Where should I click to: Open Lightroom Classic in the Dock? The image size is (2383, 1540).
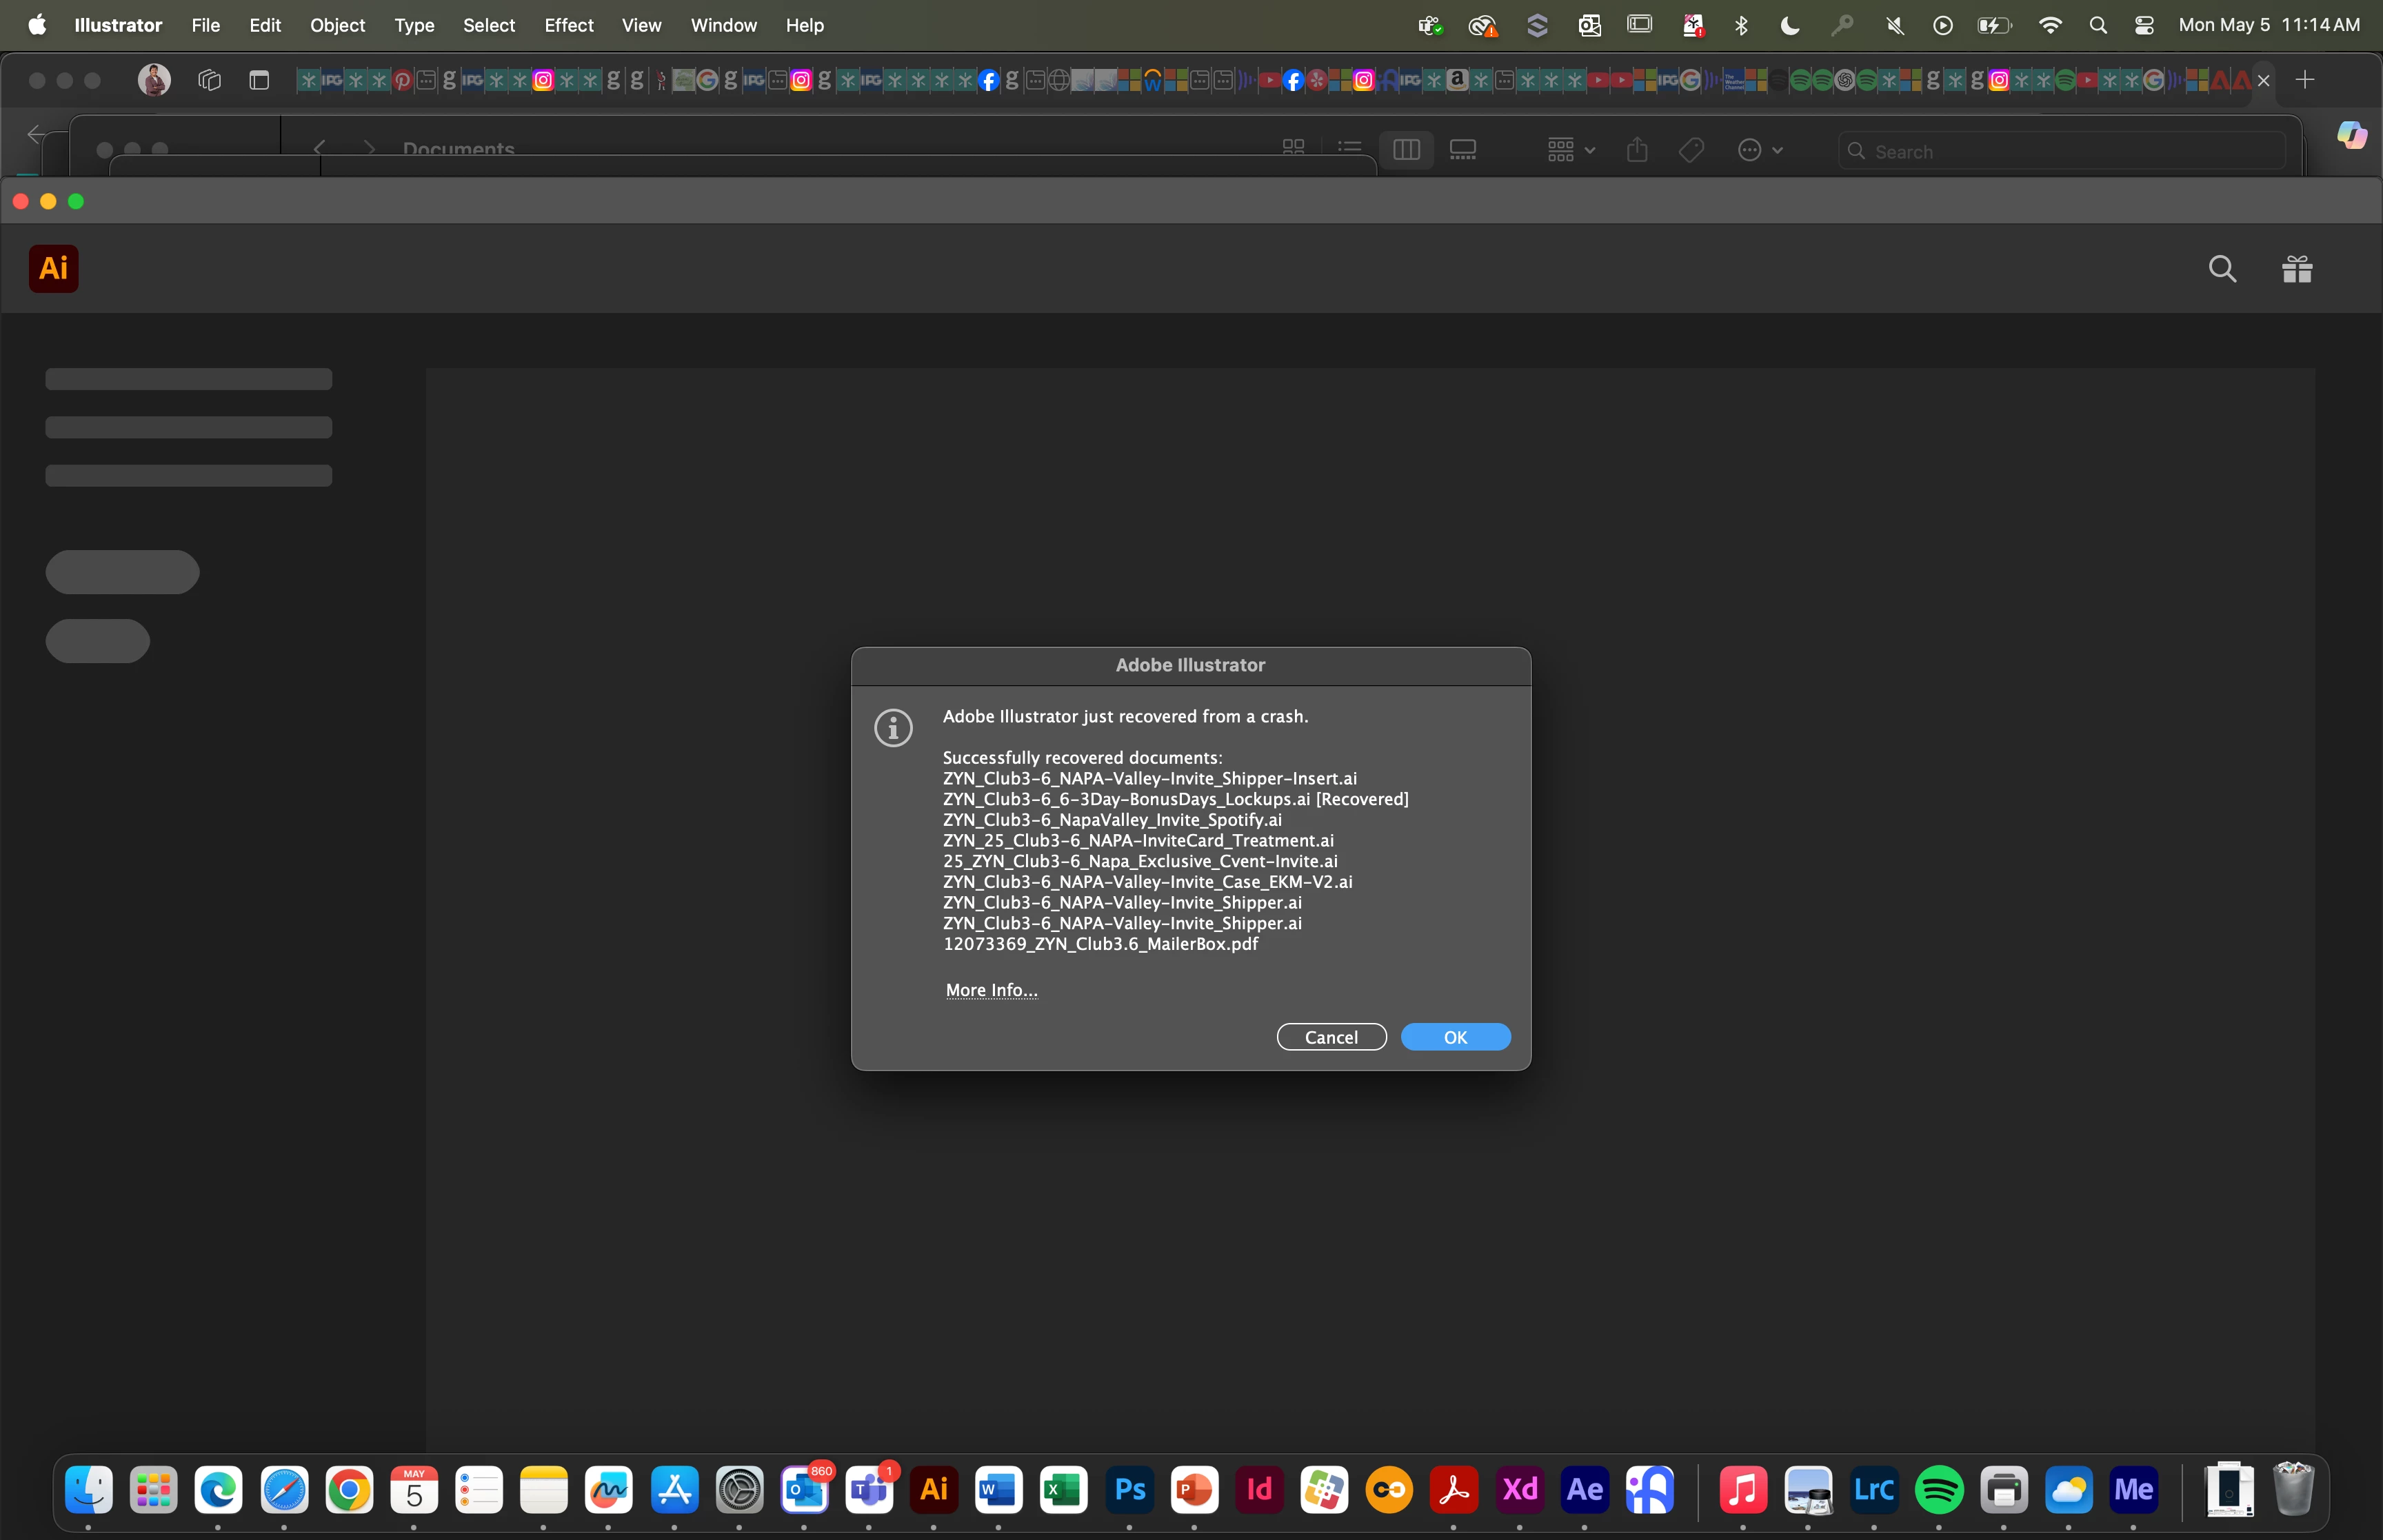pyautogui.click(x=1874, y=1490)
